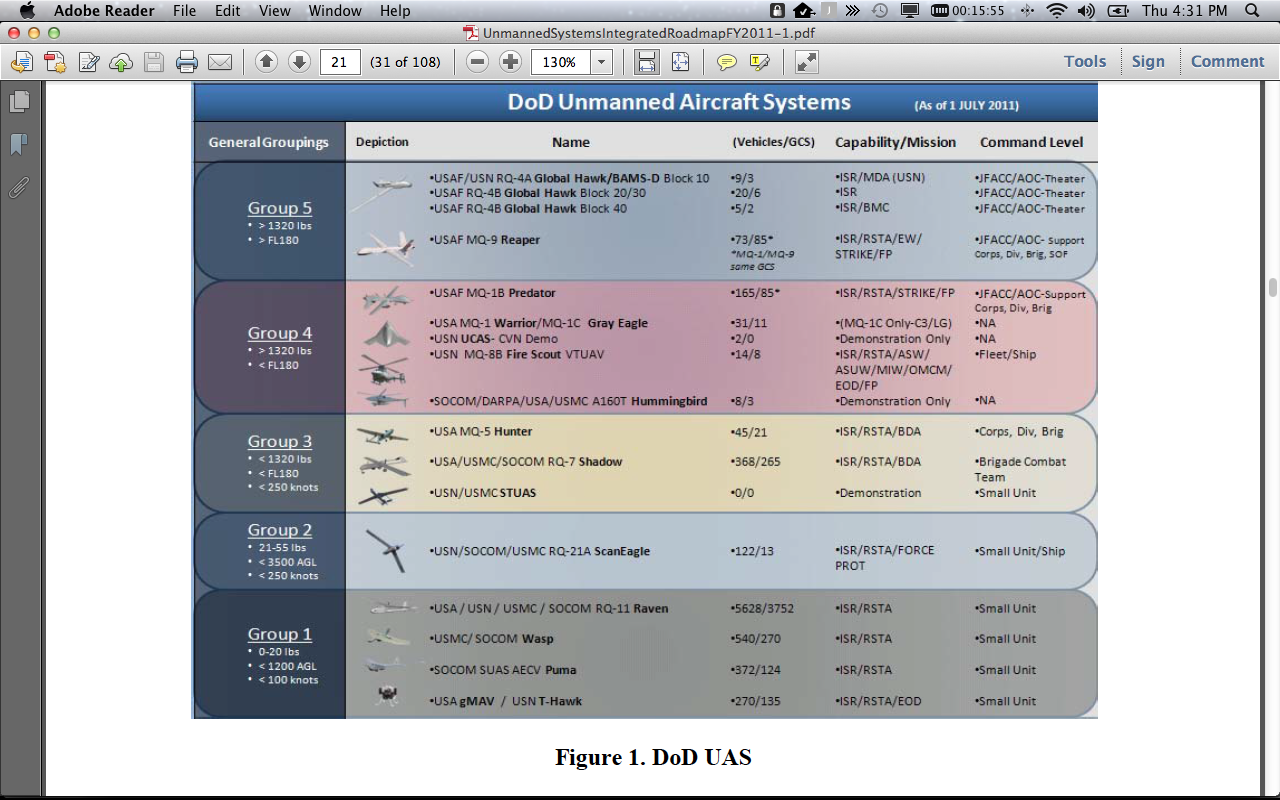Go to previous page with up arrow

click(266, 62)
